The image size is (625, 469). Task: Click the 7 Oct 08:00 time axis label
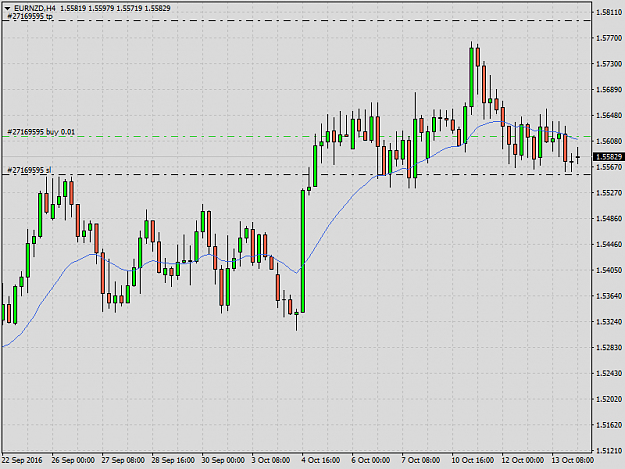pos(421,460)
